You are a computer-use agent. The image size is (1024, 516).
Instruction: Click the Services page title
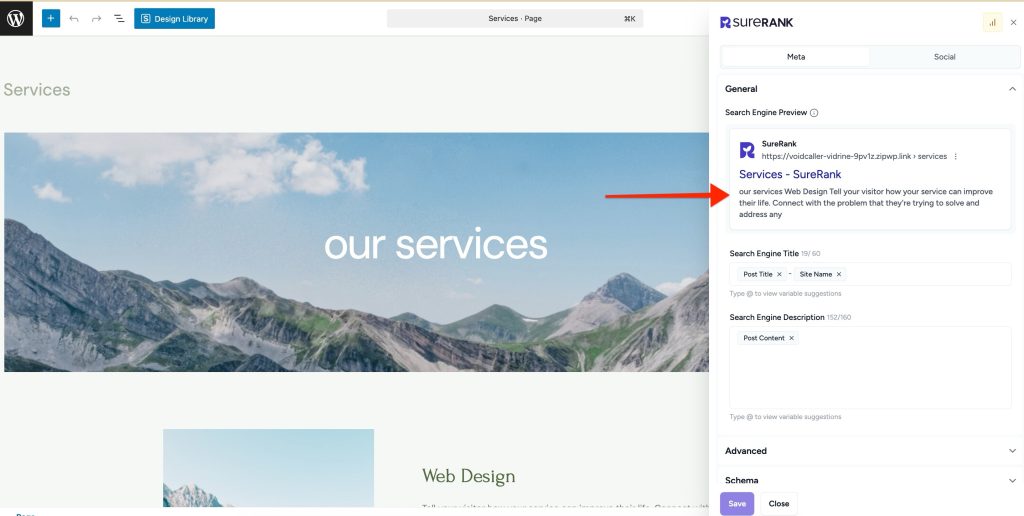click(37, 90)
